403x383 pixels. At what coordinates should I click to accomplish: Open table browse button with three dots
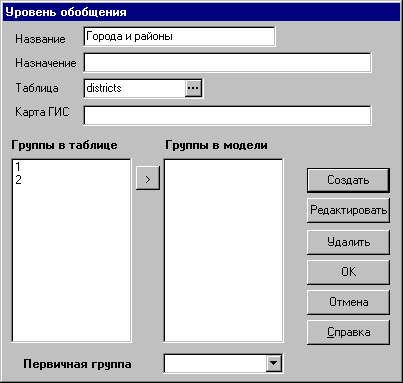[194, 88]
